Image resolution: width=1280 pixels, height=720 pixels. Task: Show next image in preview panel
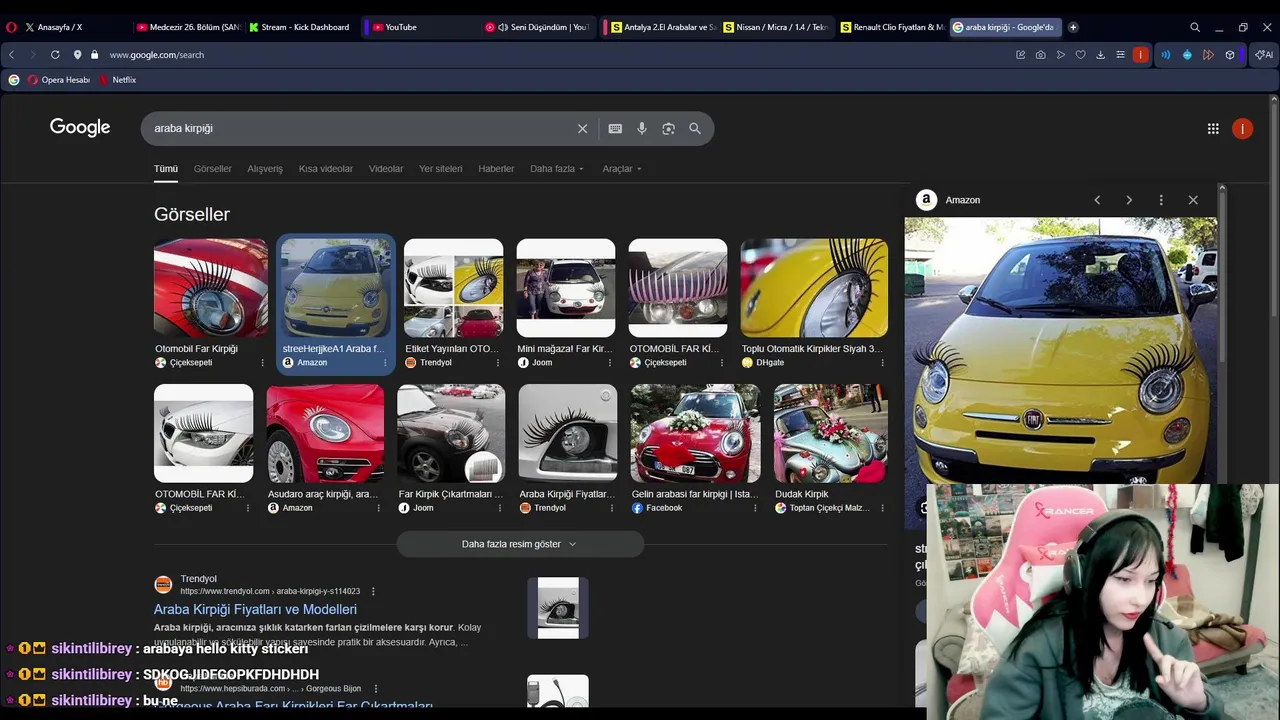tap(1129, 200)
